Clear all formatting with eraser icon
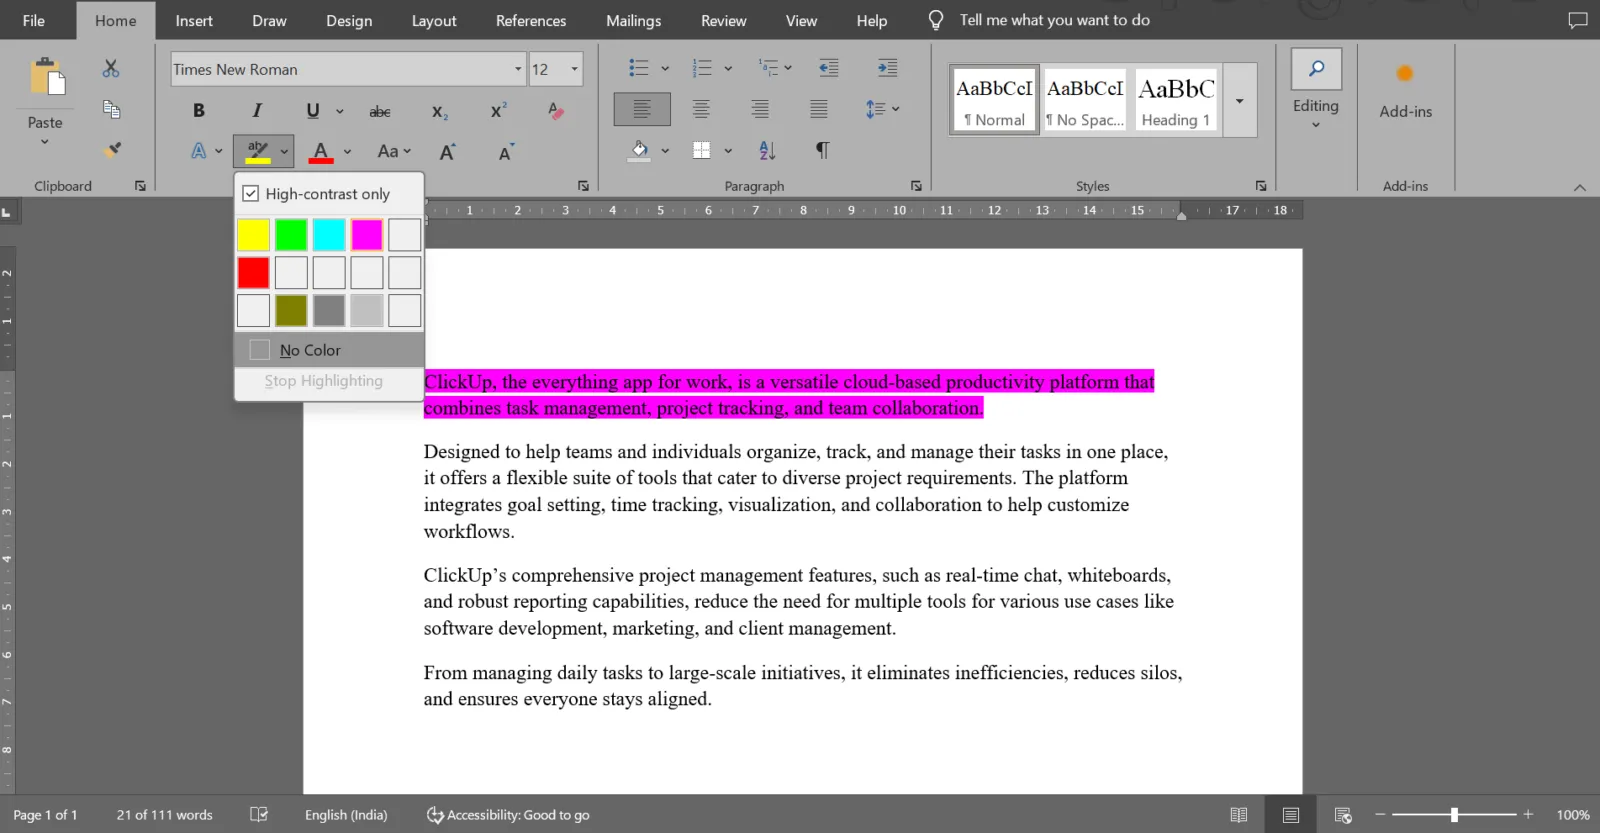 [556, 111]
